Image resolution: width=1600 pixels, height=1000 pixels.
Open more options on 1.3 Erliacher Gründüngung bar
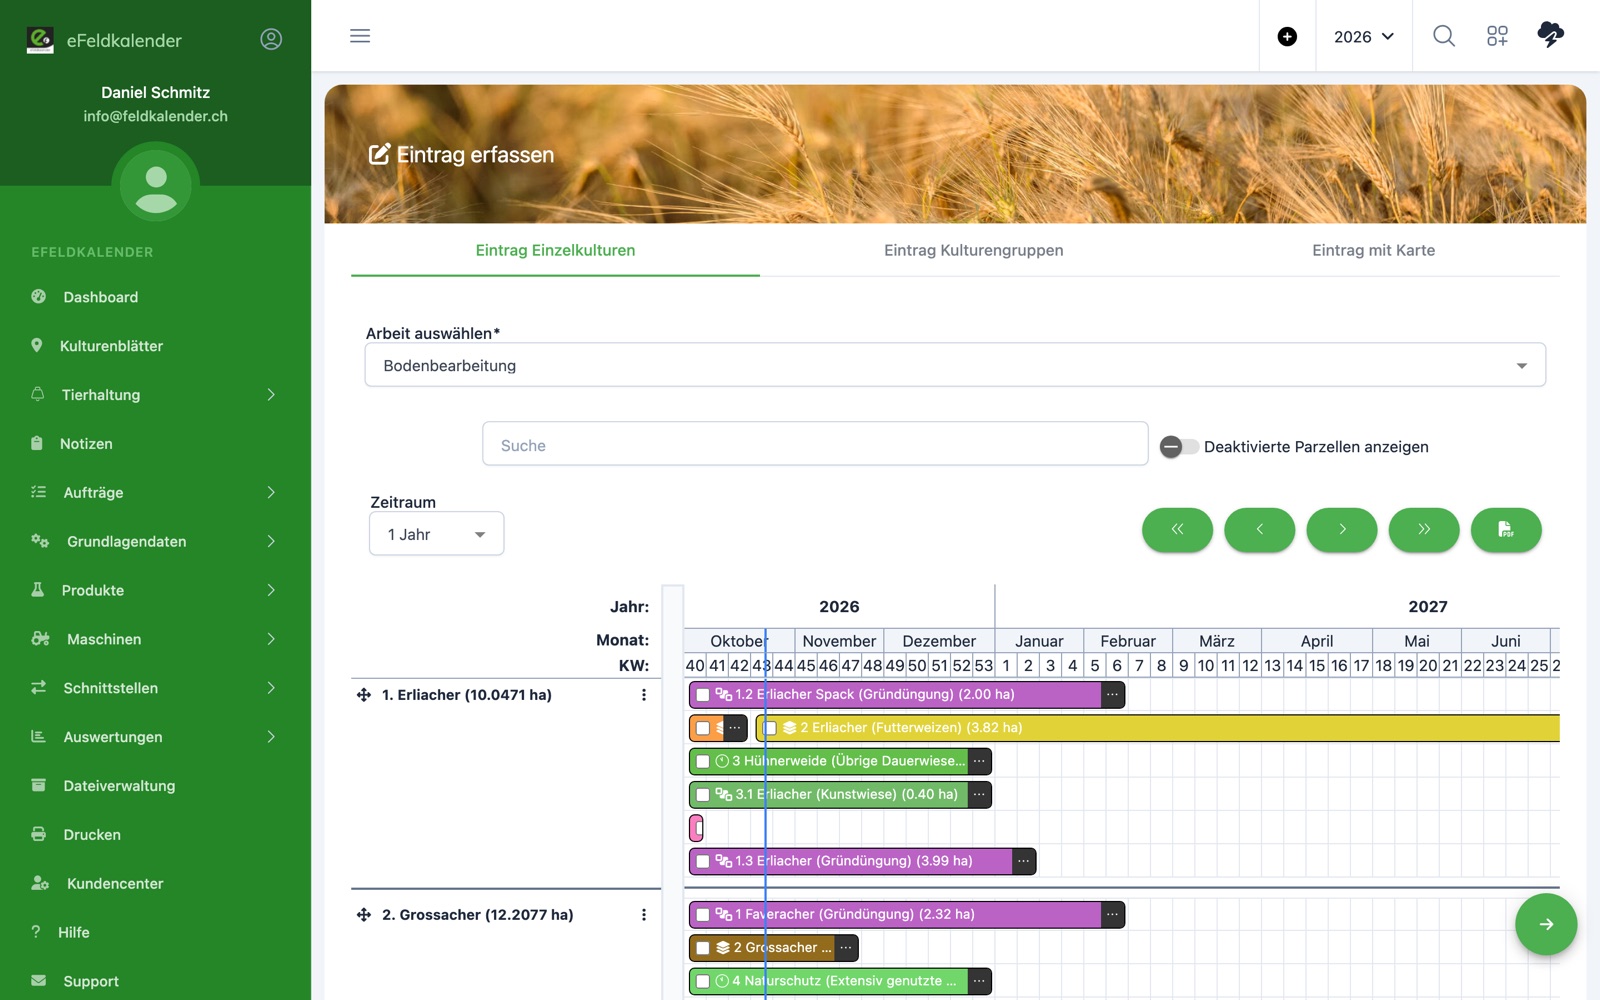coord(1023,861)
